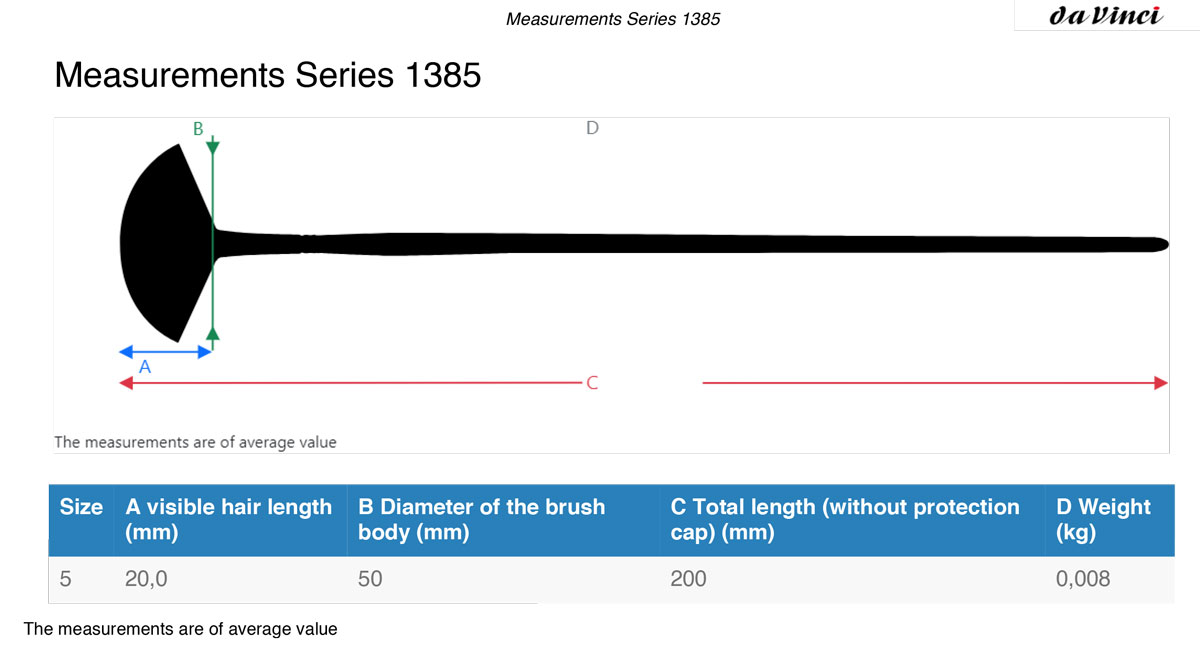
Task: Click the average value note inside diagram
Action: [195, 442]
